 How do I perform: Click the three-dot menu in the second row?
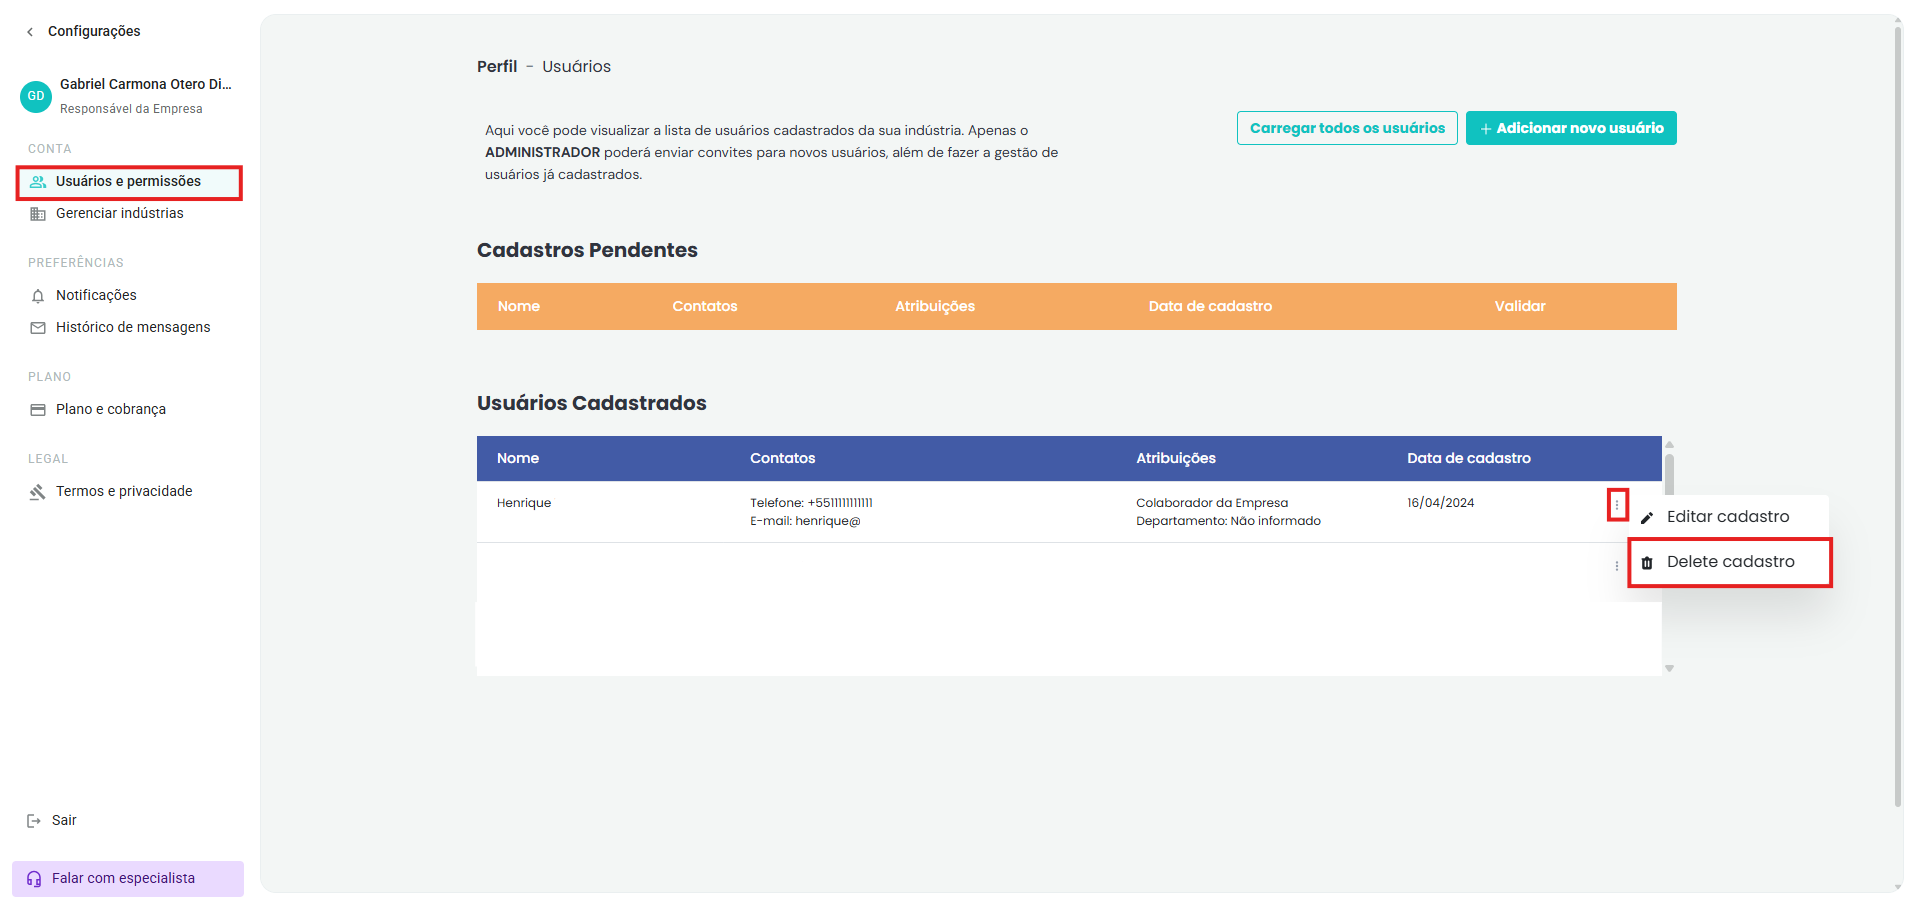[1617, 566]
